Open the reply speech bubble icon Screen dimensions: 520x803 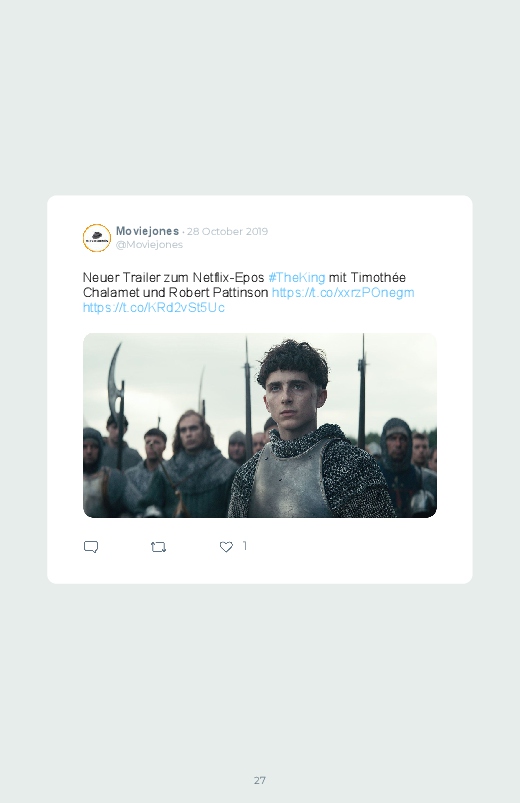pyautogui.click(x=91, y=547)
